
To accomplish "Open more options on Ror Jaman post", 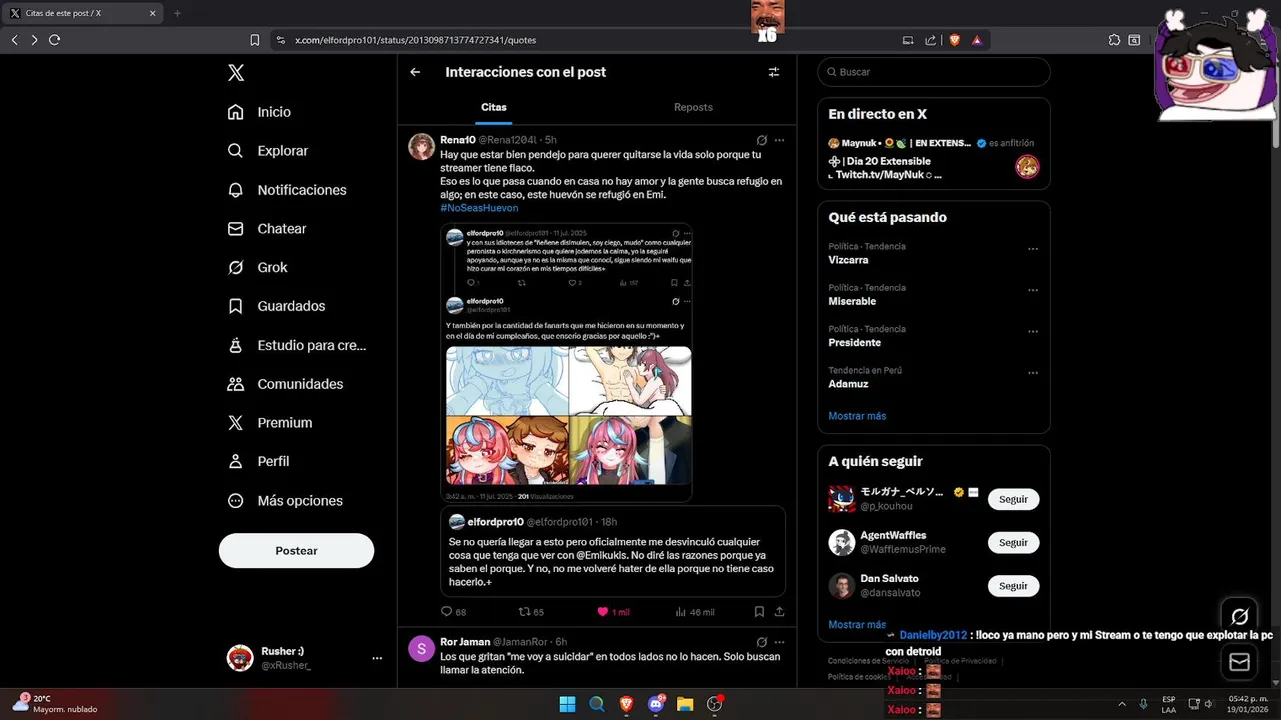I will (x=780, y=642).
